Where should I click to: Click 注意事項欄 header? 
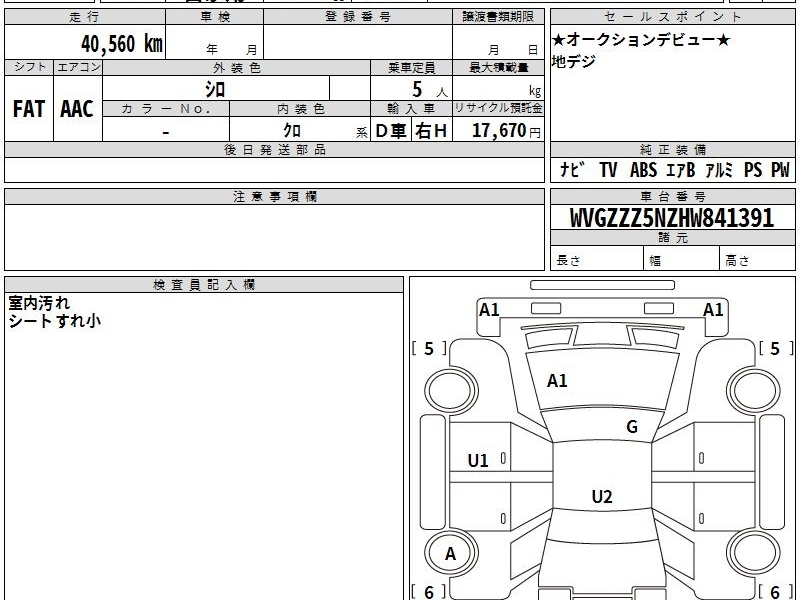pyautogui.click(x=275, y=196)
